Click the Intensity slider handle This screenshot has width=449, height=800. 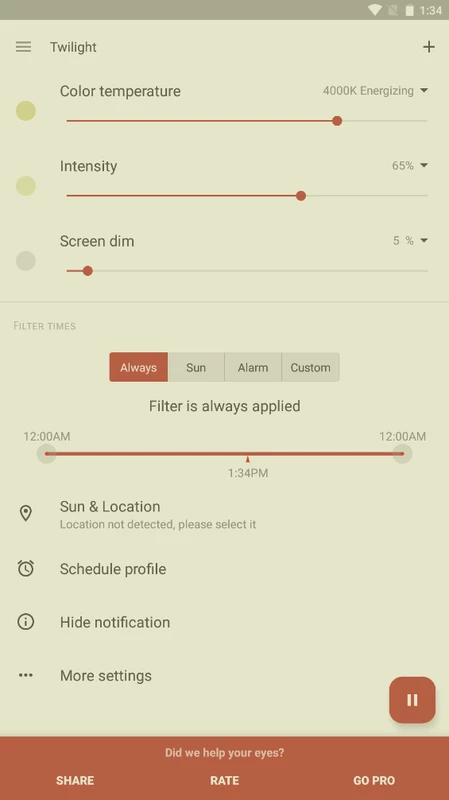tap(301, 196)
